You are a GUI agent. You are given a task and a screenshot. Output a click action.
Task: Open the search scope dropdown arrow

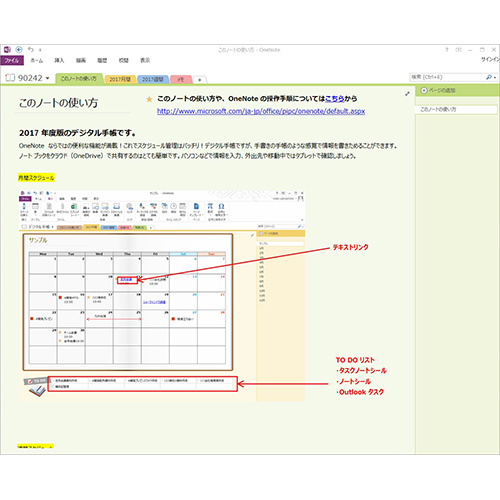coord(495,77)
